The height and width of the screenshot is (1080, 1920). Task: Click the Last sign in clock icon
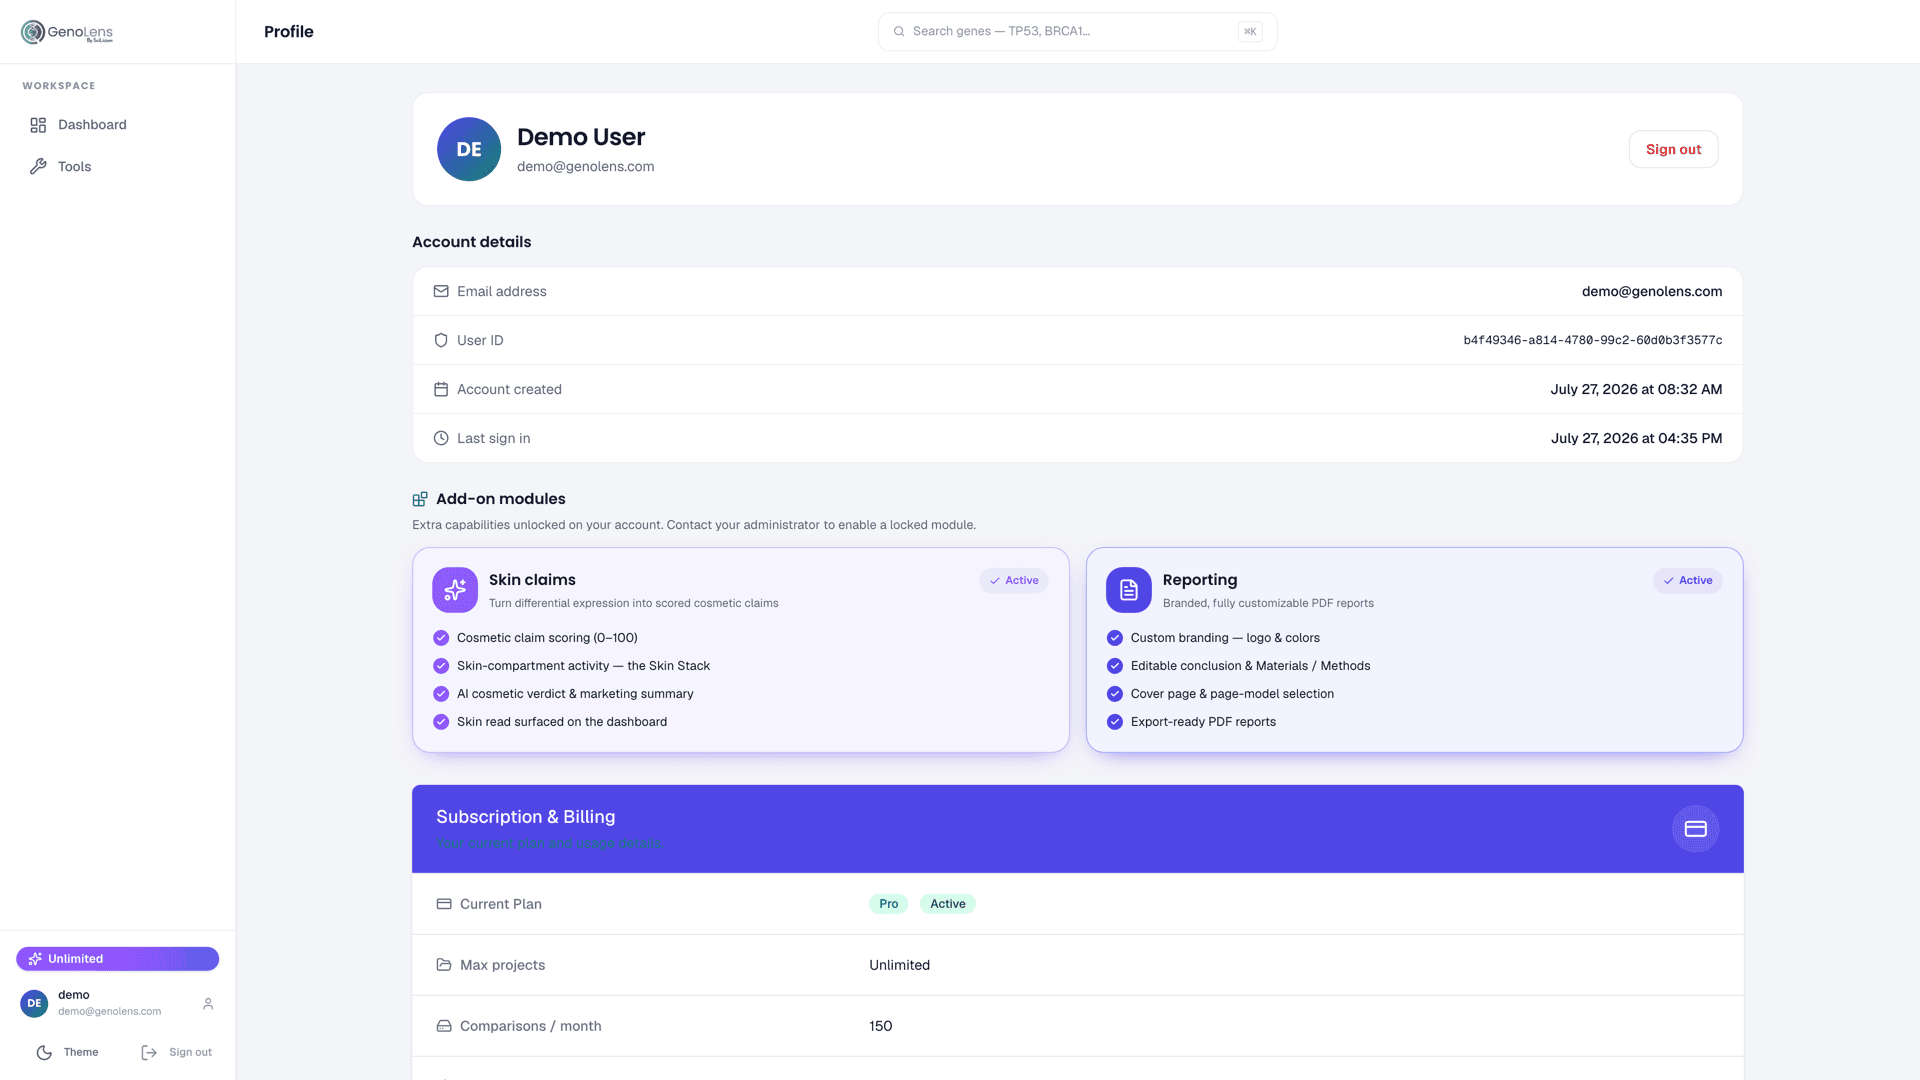[x=441, y=438]
